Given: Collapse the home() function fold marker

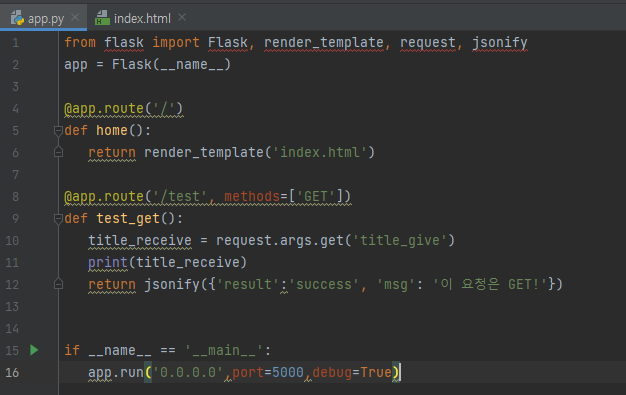Looking at the screenshot, I should [x=58, y=131].
